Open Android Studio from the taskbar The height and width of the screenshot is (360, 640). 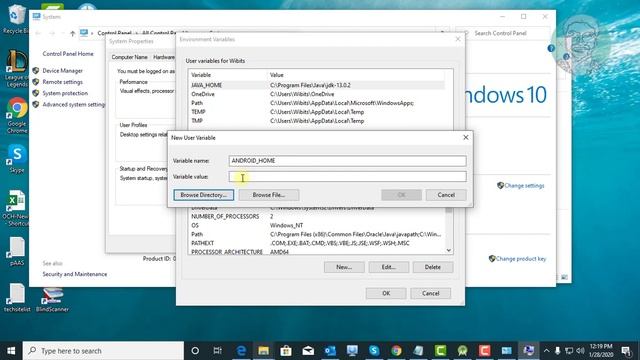pyautogui.click(x=462, y=351)
